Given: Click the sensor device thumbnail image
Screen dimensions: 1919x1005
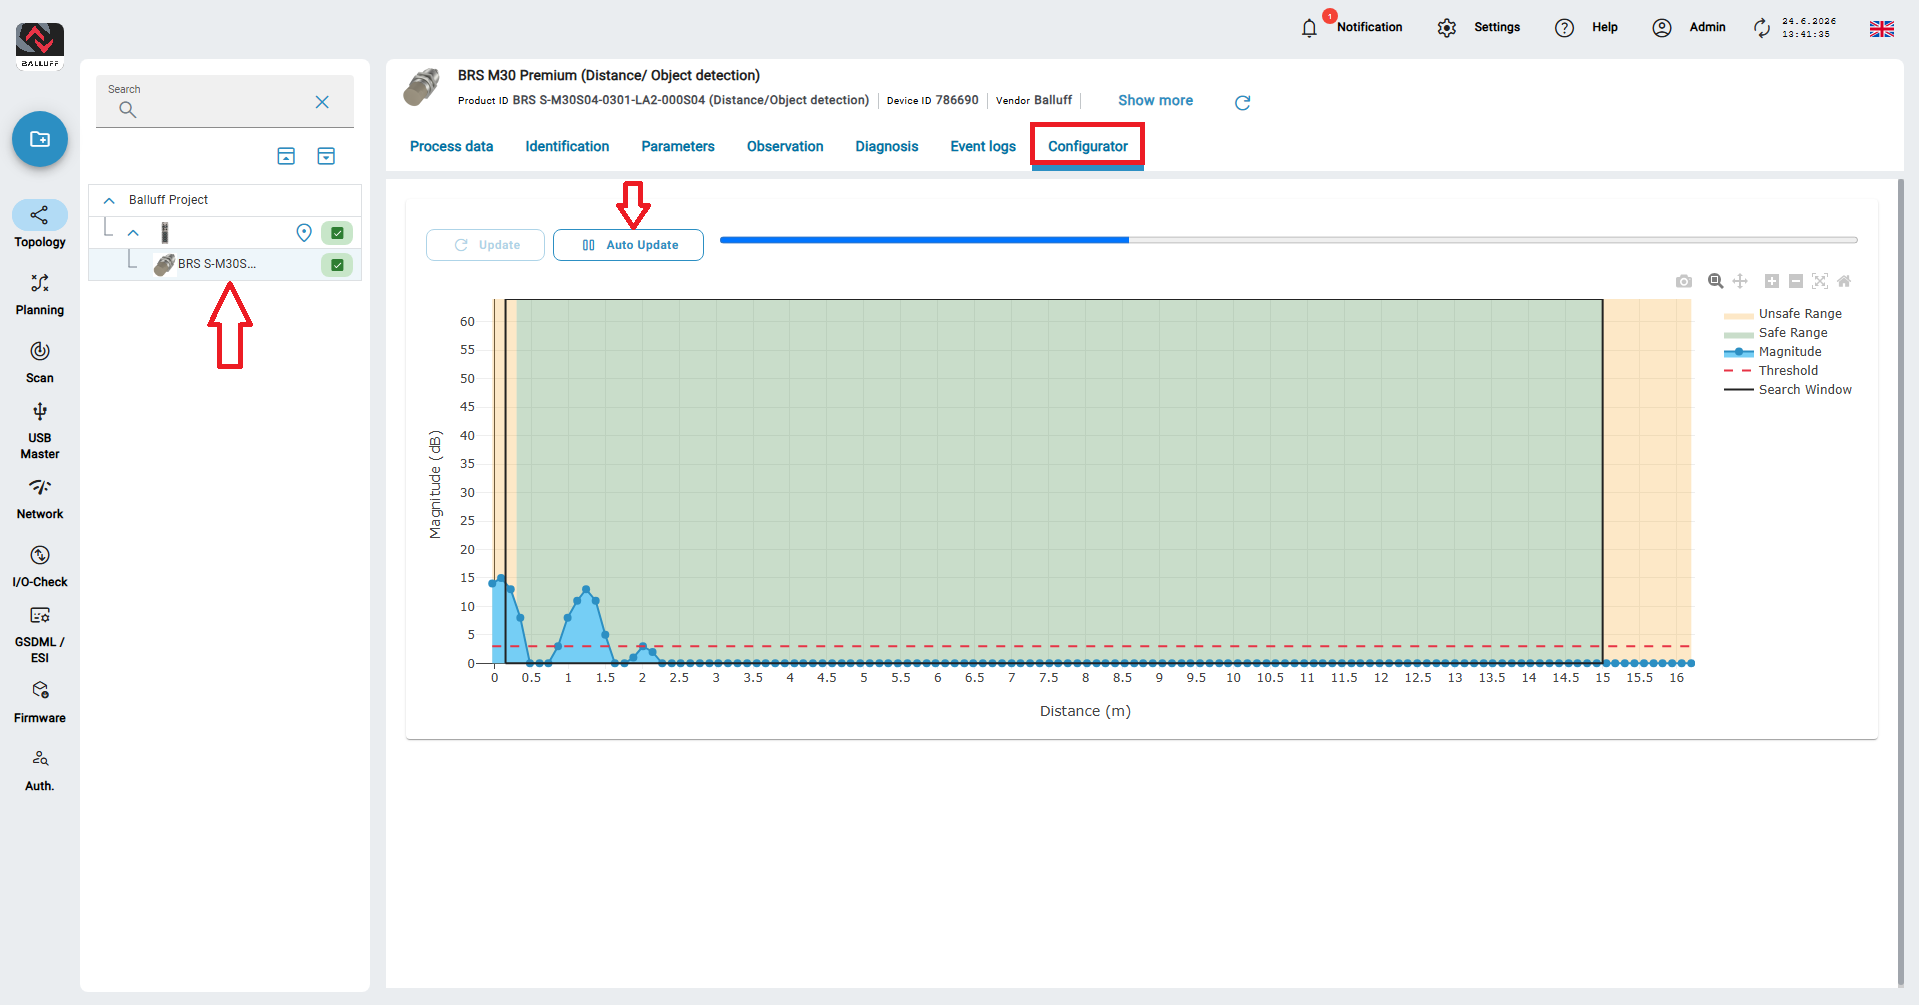Looking at the screenshot, I should [x=421, y=88].
